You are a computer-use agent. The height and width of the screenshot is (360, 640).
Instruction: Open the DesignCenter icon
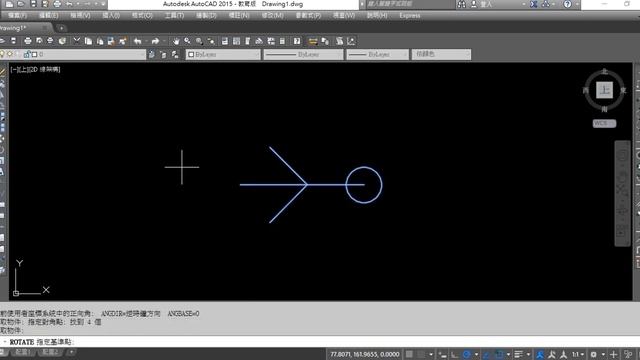236,41
